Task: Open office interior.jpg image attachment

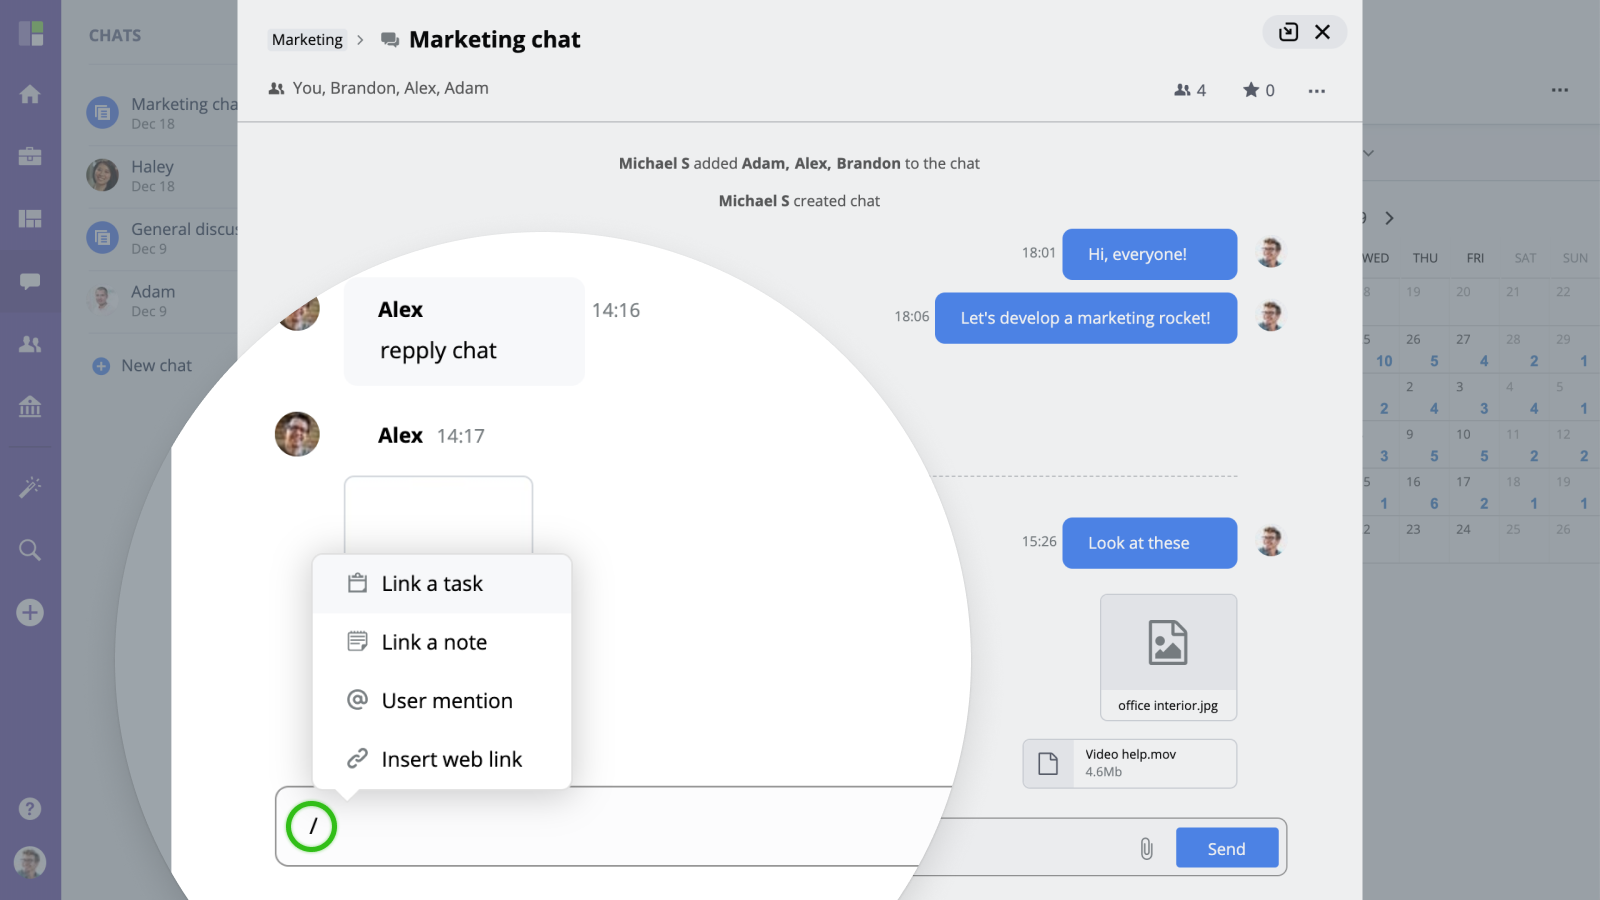Action: tap(1168, 657)
